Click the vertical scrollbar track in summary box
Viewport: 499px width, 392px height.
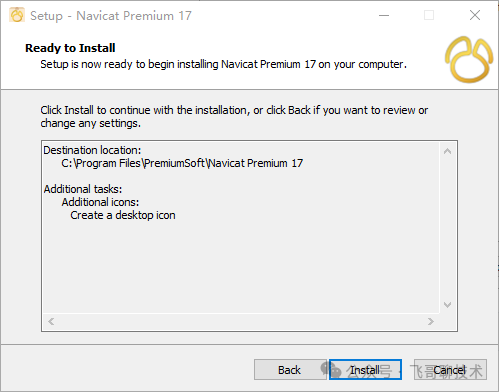pos(448,228)
